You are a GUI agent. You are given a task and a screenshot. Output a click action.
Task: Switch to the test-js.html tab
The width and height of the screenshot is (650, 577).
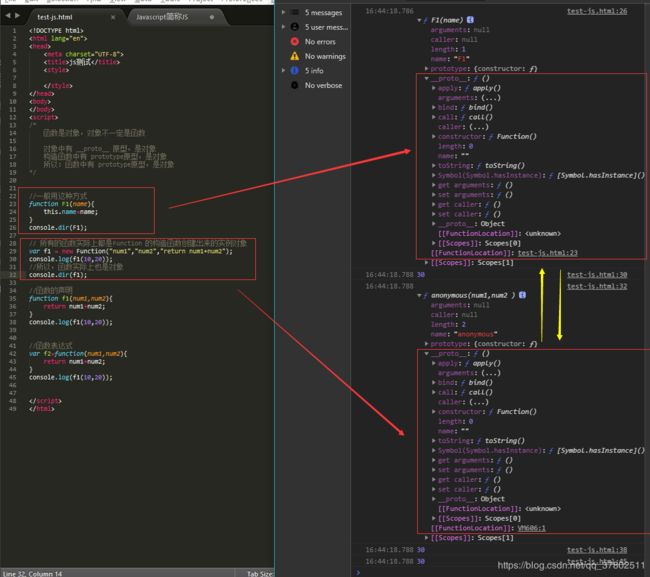coord(55,17)
